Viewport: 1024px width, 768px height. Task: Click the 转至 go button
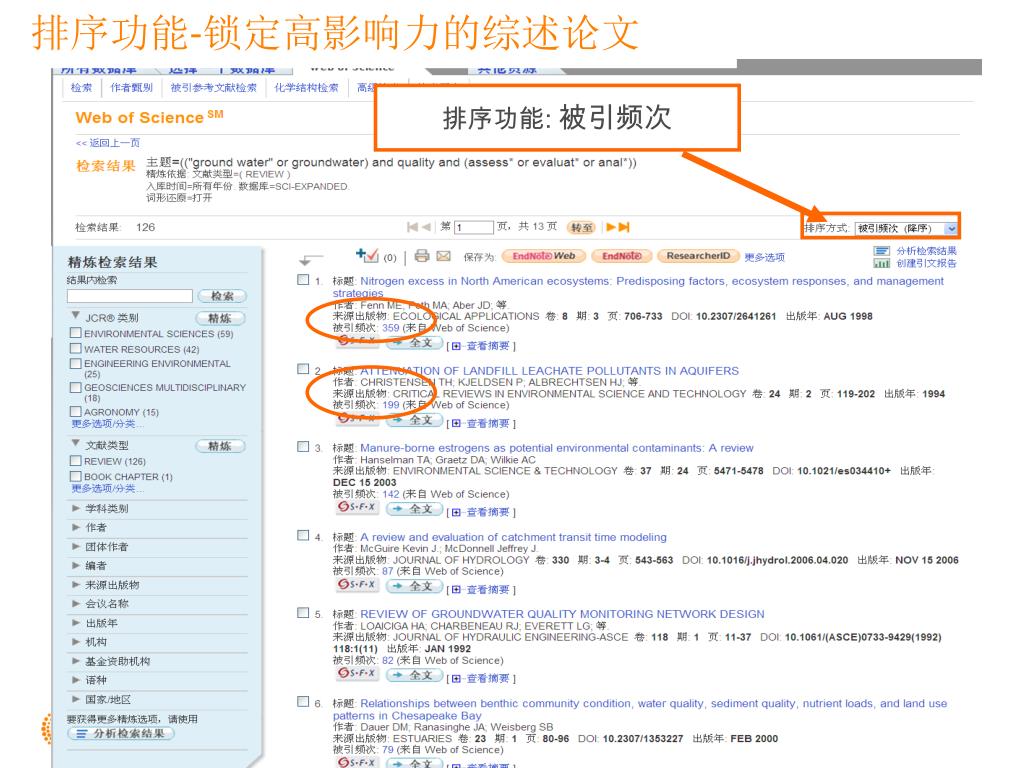581,227
